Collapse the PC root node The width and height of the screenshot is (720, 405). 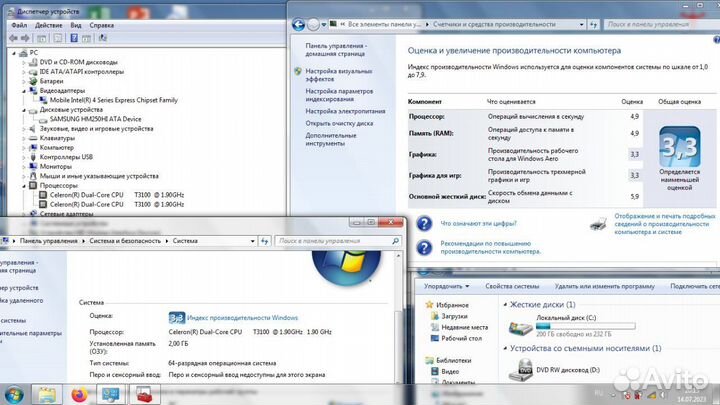(14, 53)
